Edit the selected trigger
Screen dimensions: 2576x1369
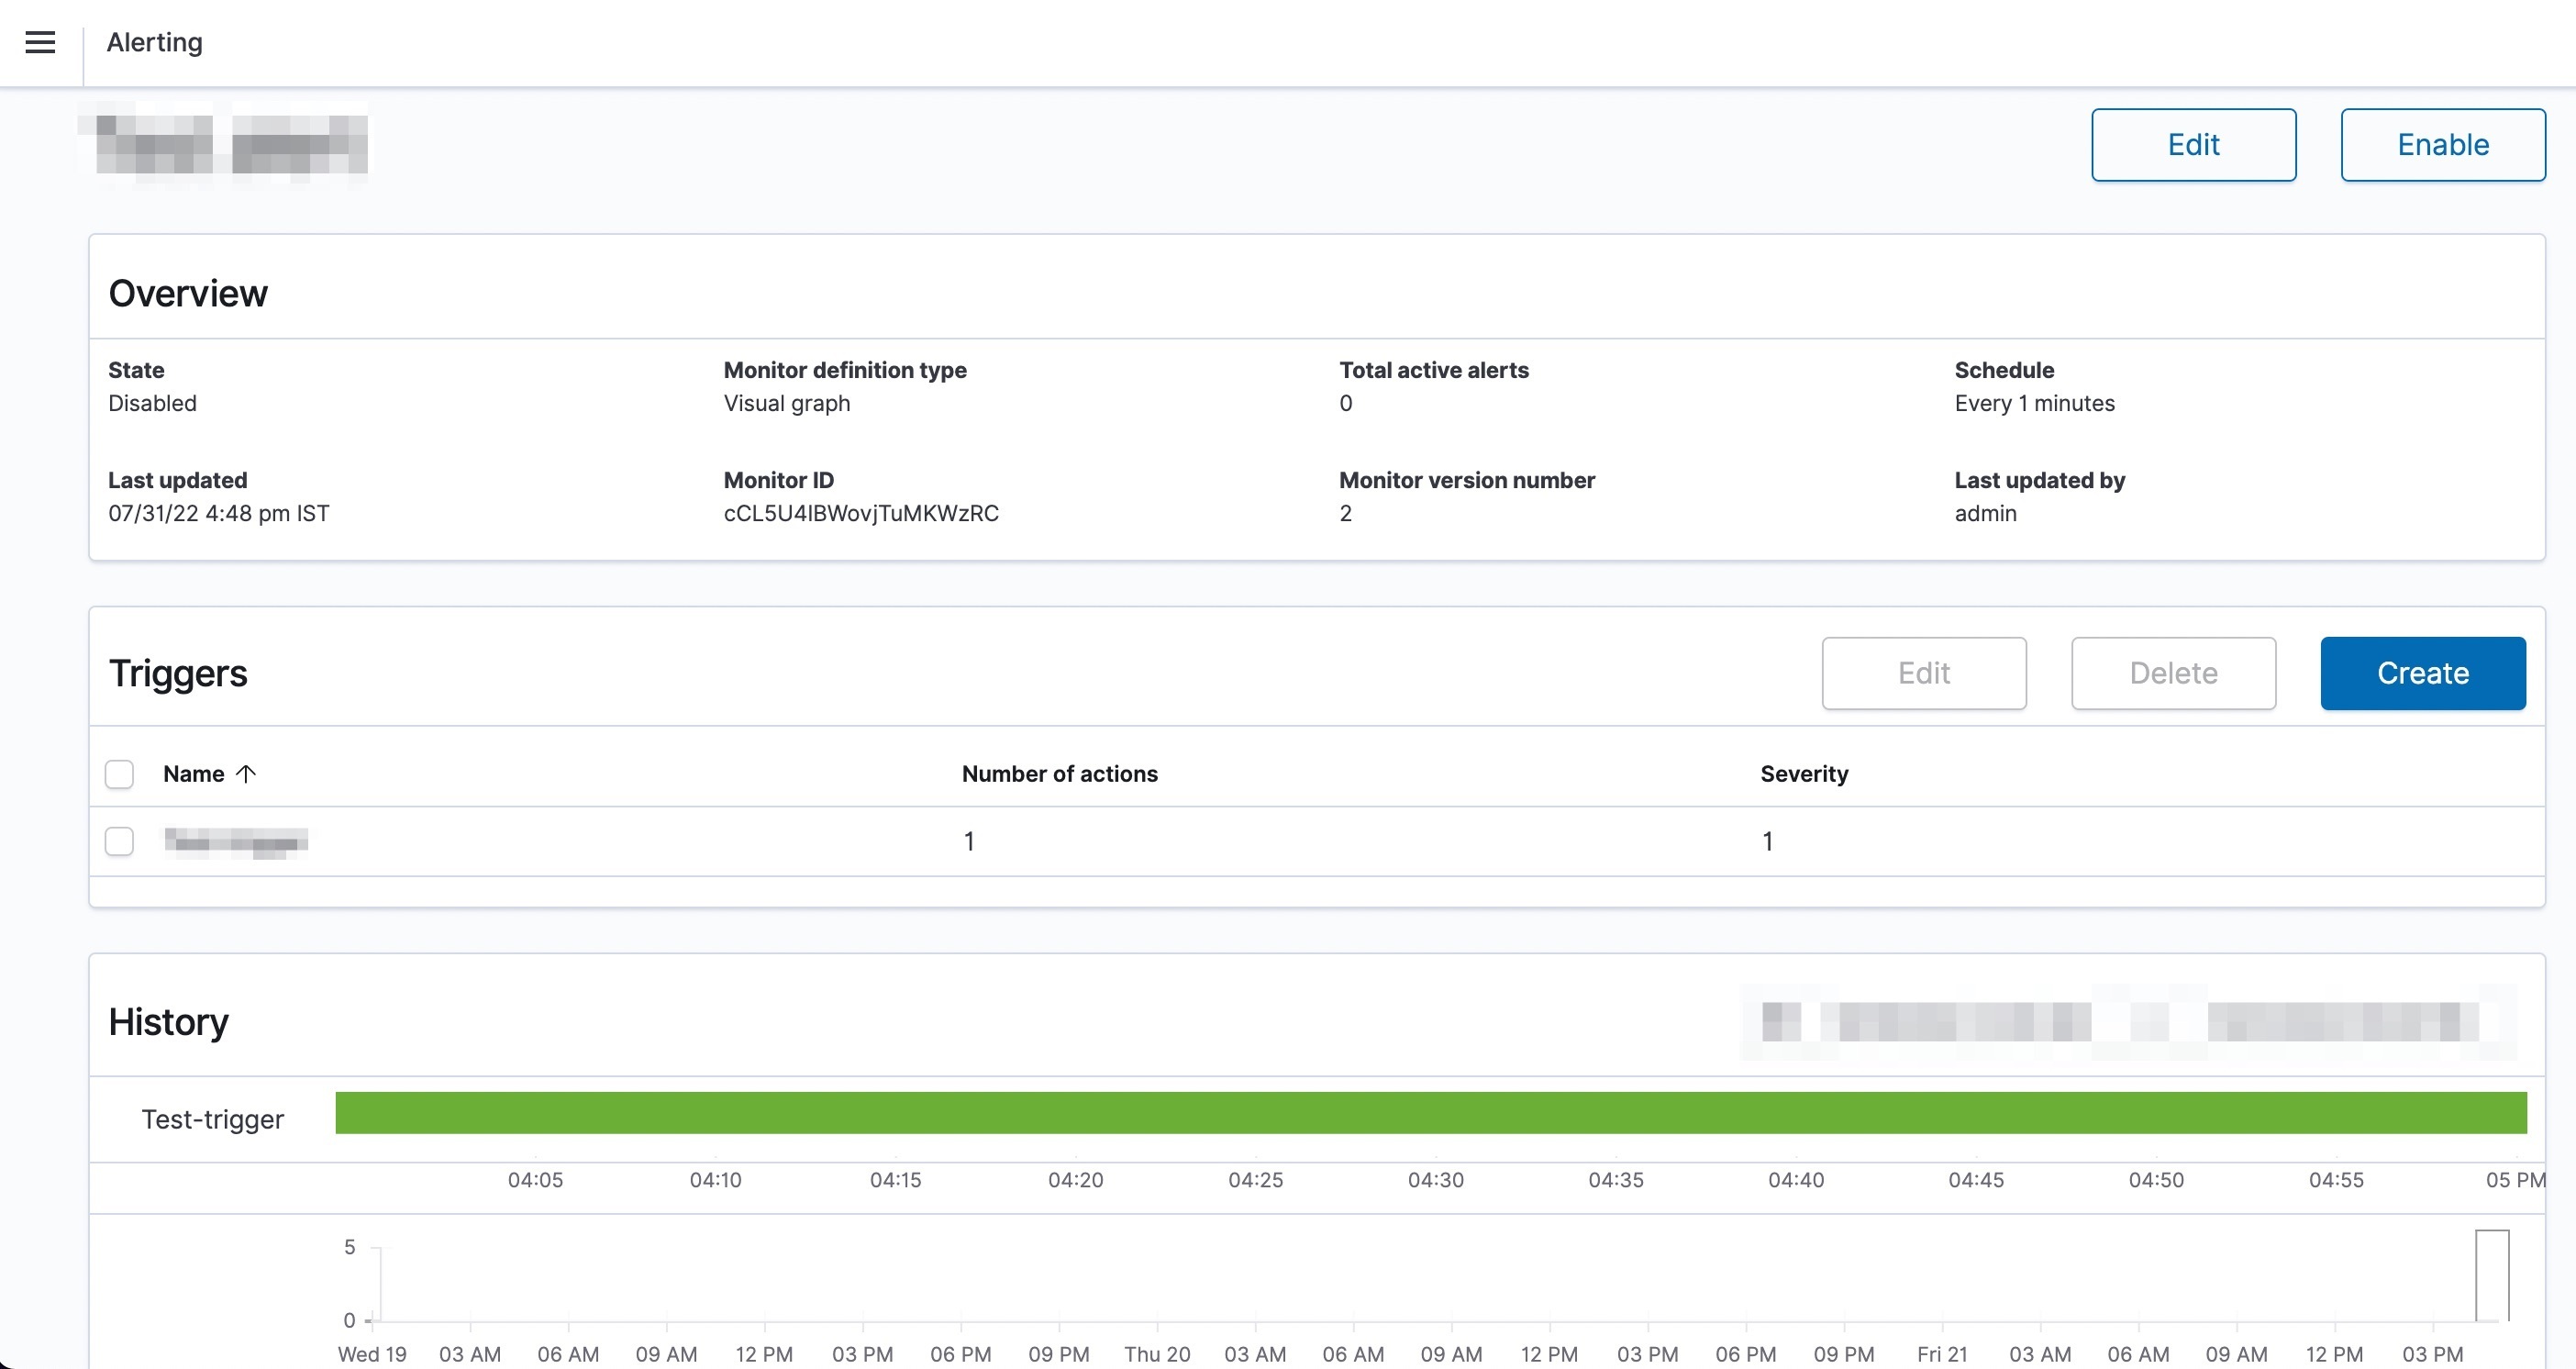coord(1924,673)
